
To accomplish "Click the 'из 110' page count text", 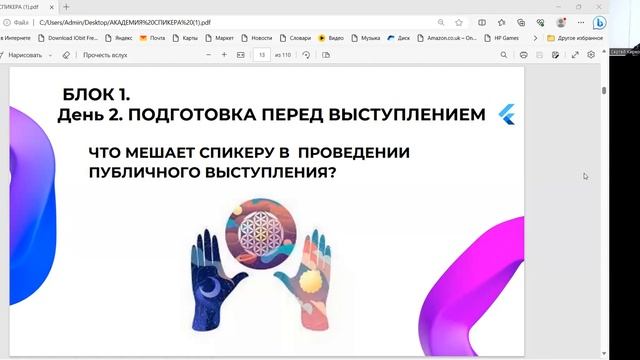I will tap(283, 55).
